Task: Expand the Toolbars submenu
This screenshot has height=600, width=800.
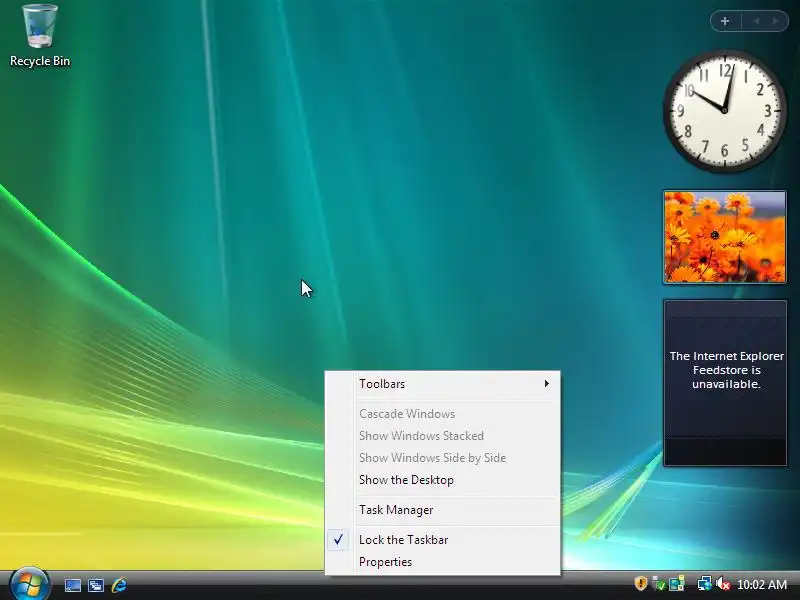Action: (x=442, y=384)
